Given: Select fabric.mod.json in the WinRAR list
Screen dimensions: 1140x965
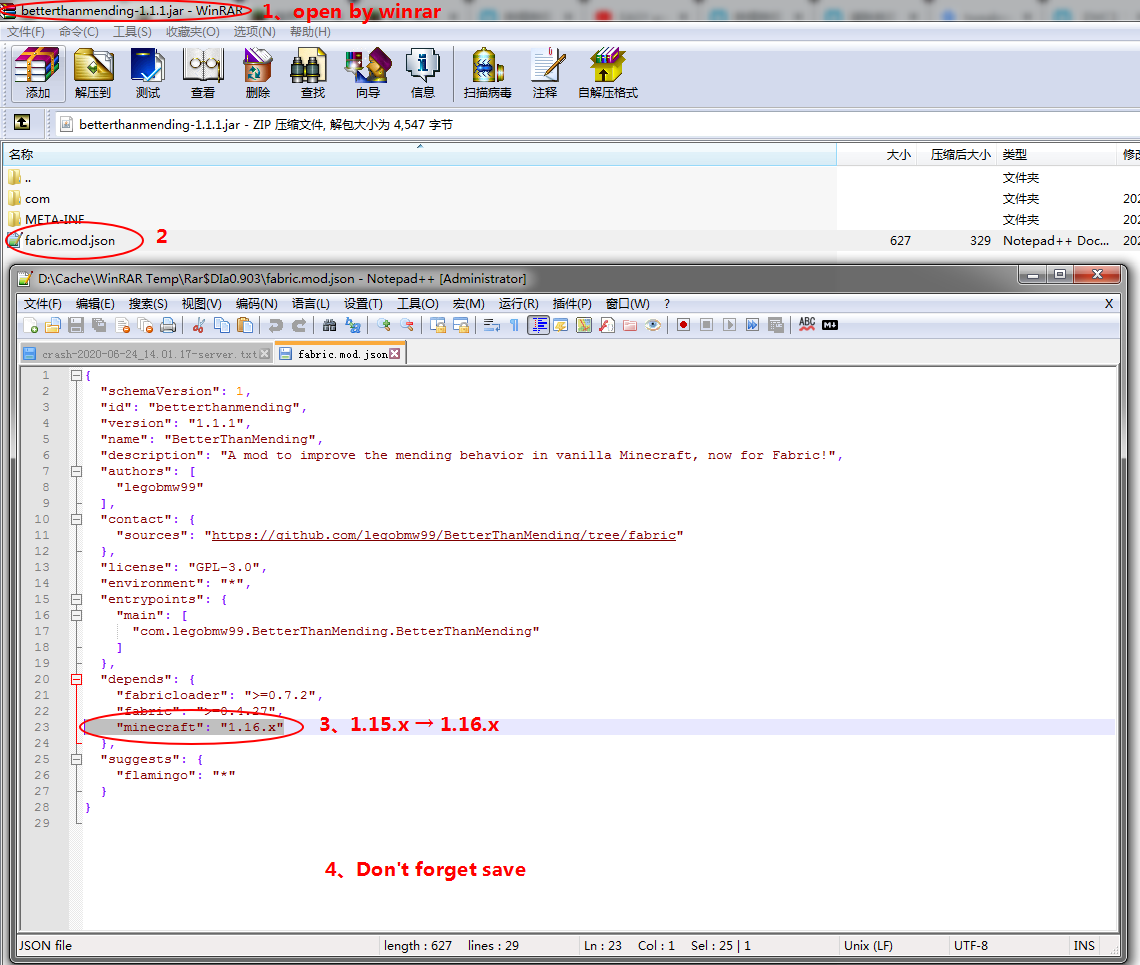Looking at the screenshot, I should click(x=70, y=241).
